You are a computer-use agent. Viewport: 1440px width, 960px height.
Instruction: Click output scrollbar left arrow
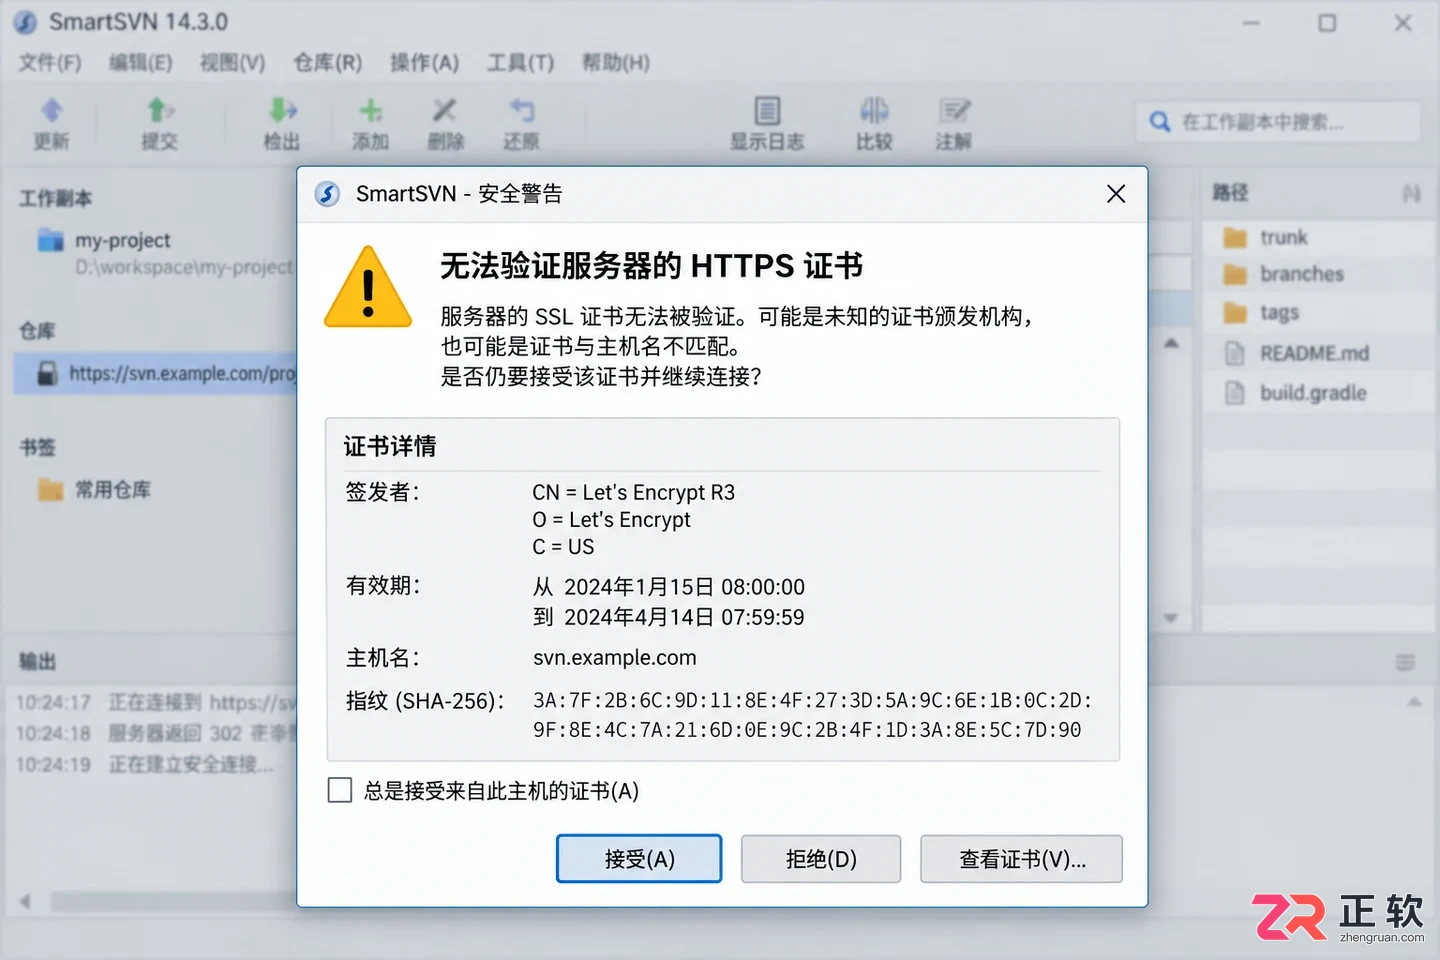25,902
